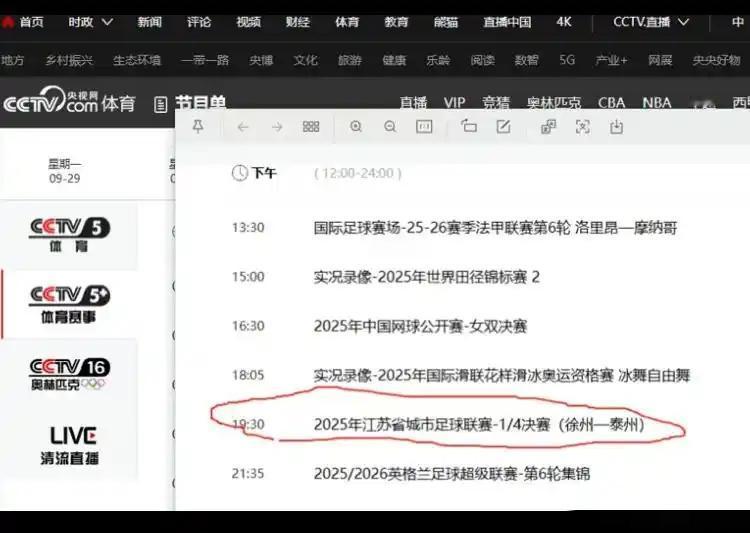Click the 地方 link
This screenshot has height=533, width=750.
12,60
